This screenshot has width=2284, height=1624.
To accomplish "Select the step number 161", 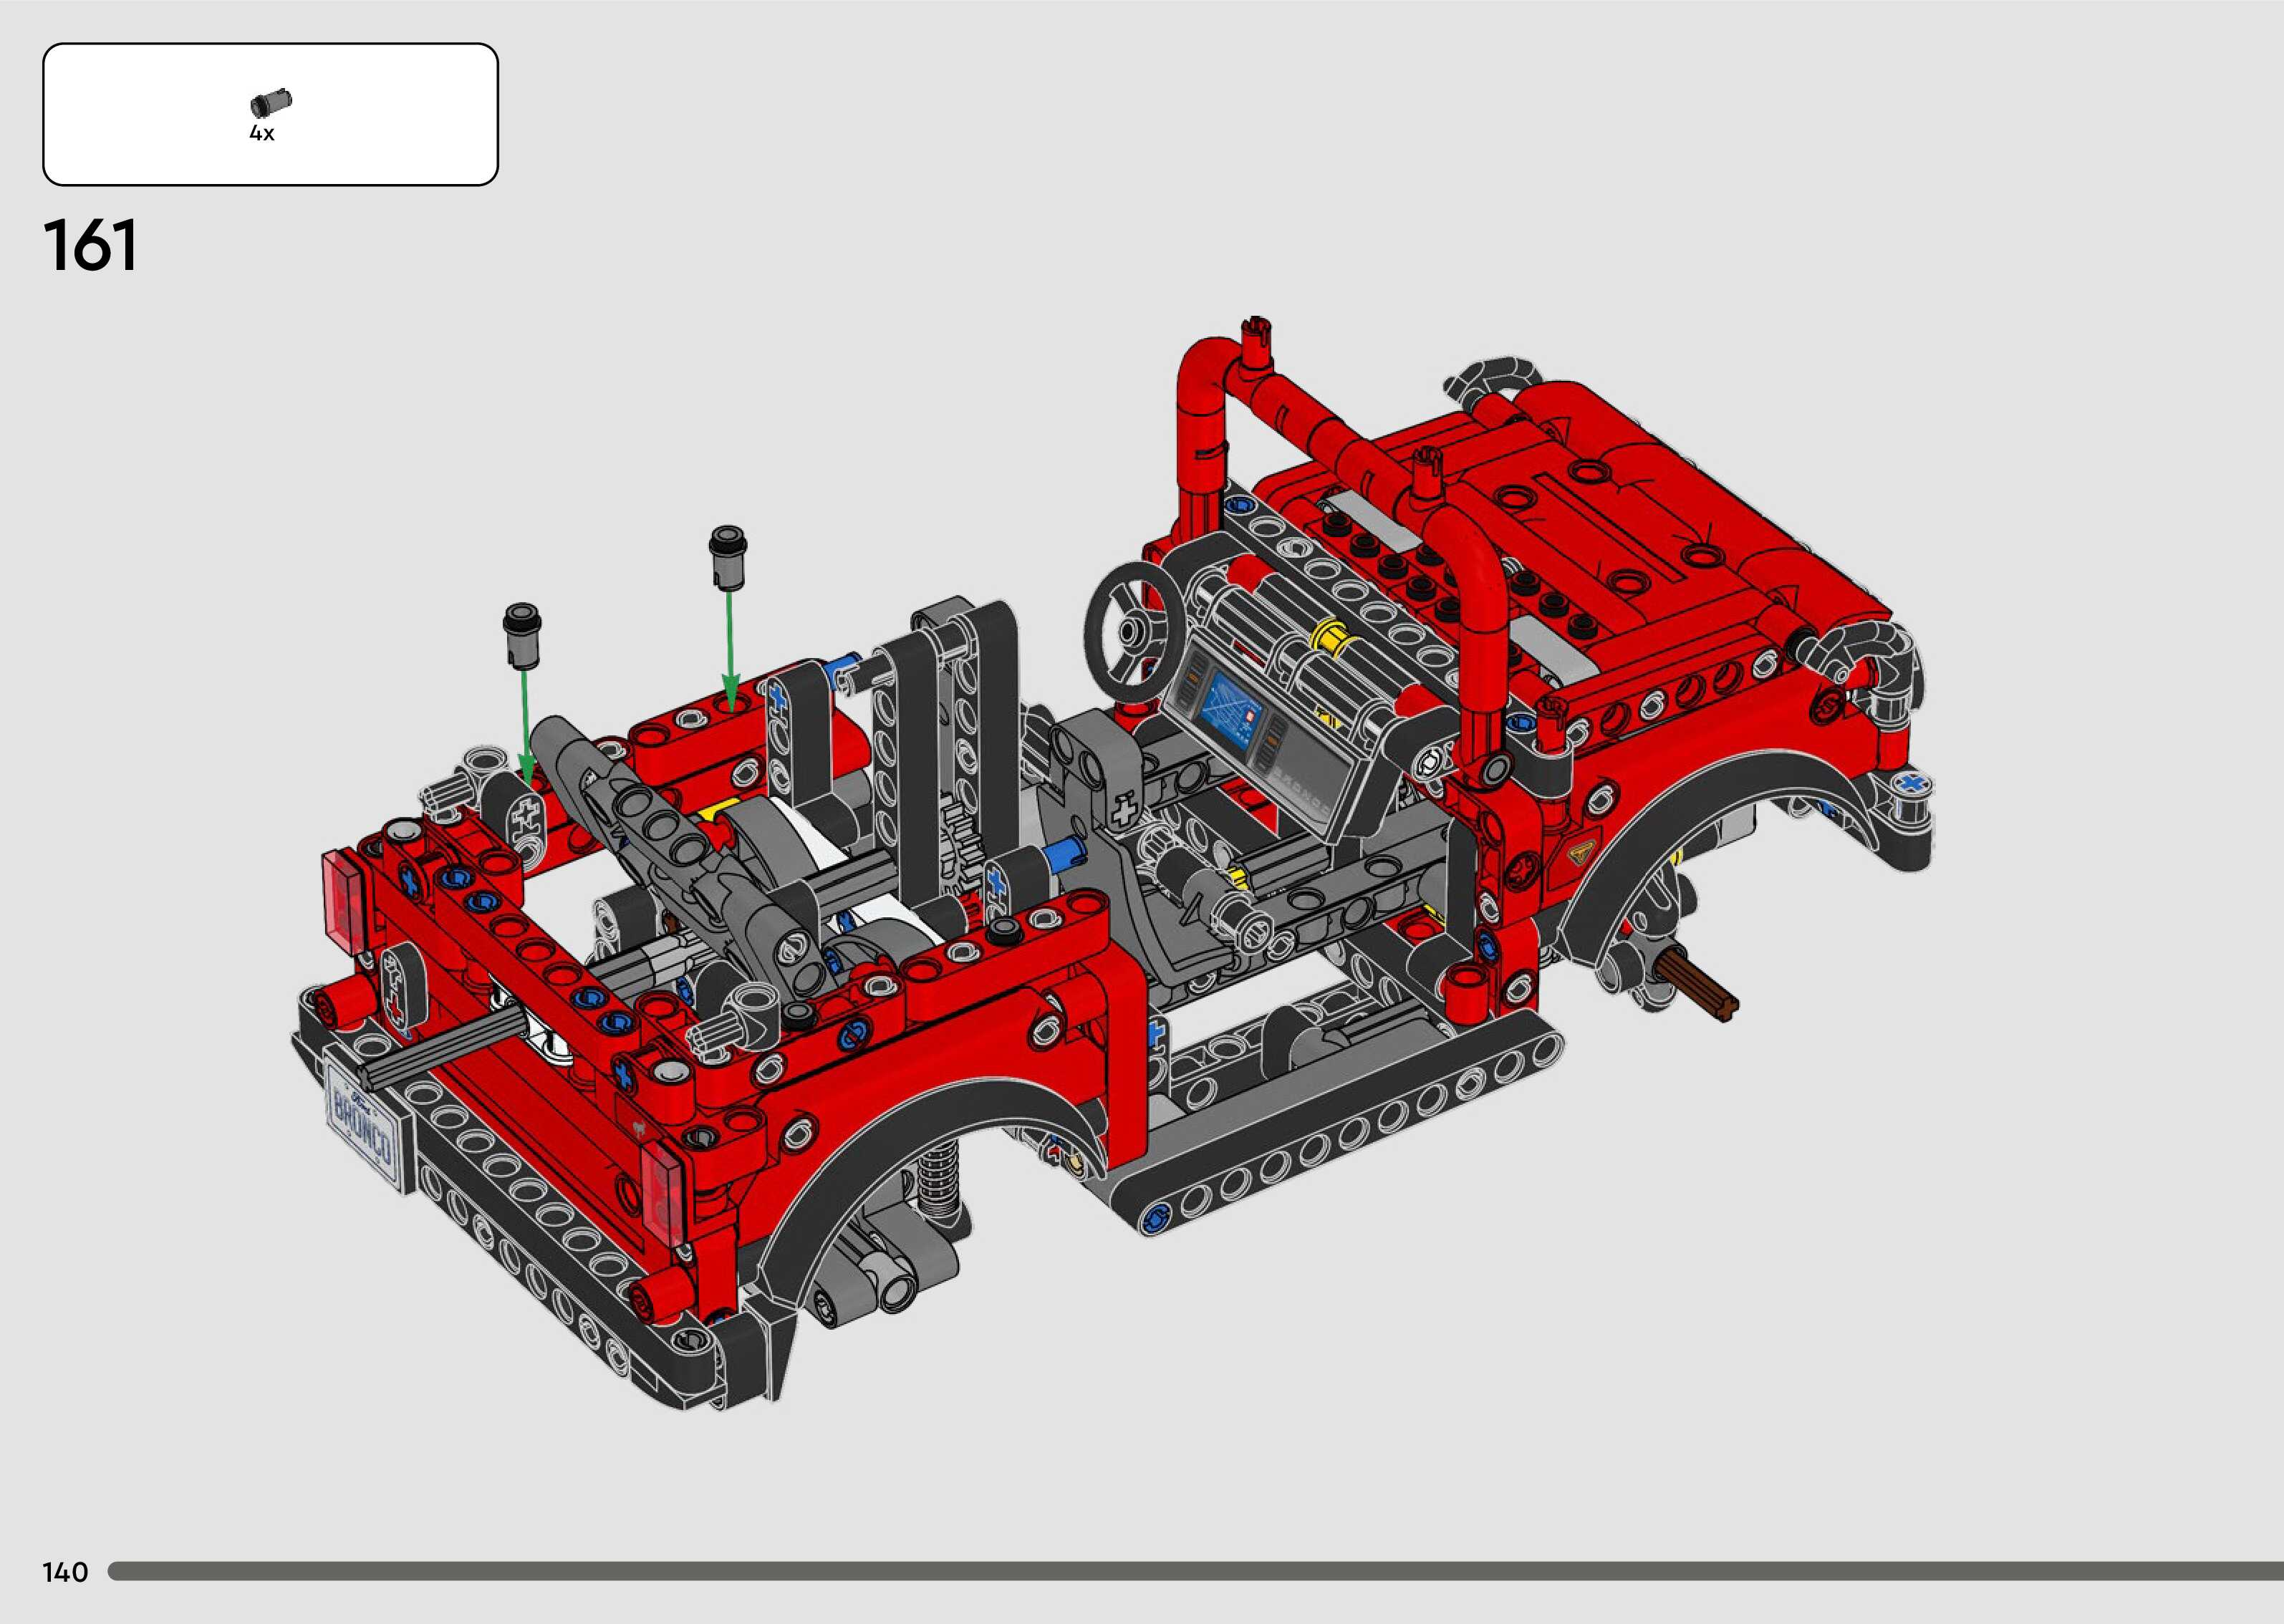I will (x=90, y=246).
